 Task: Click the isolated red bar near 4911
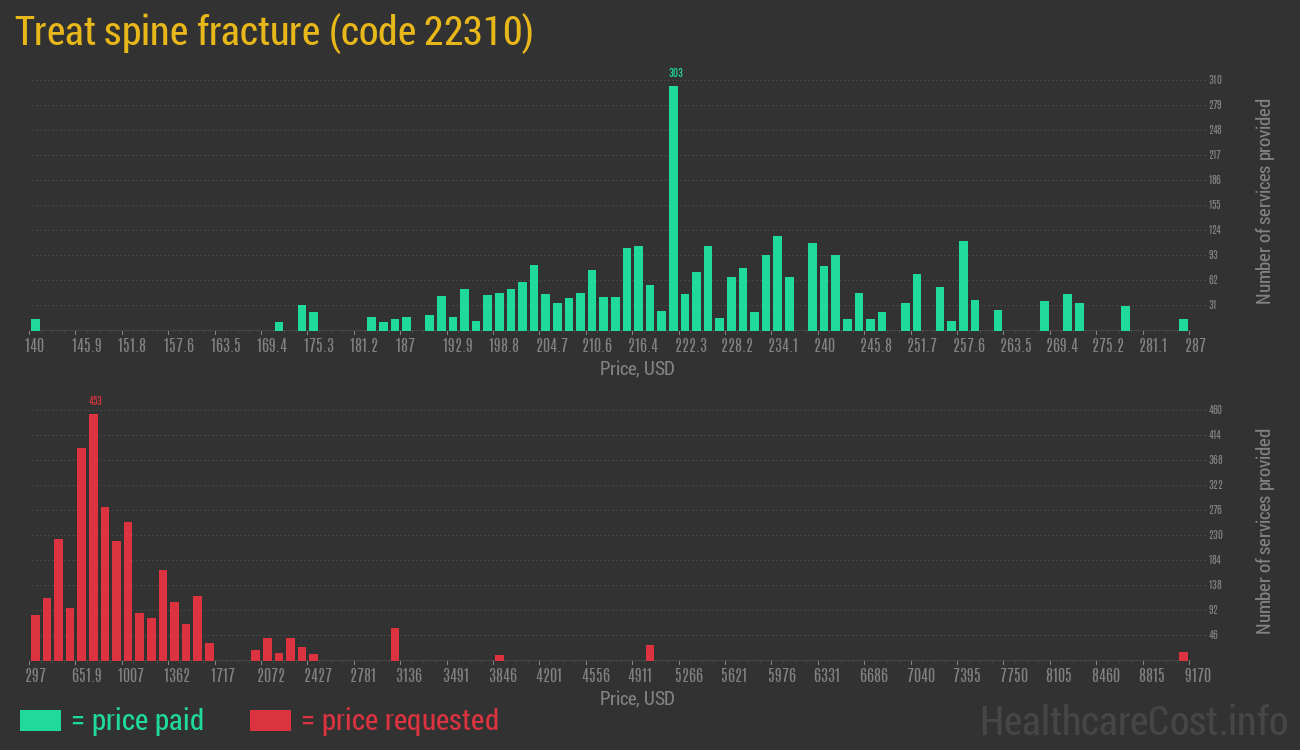click(650, 652)
